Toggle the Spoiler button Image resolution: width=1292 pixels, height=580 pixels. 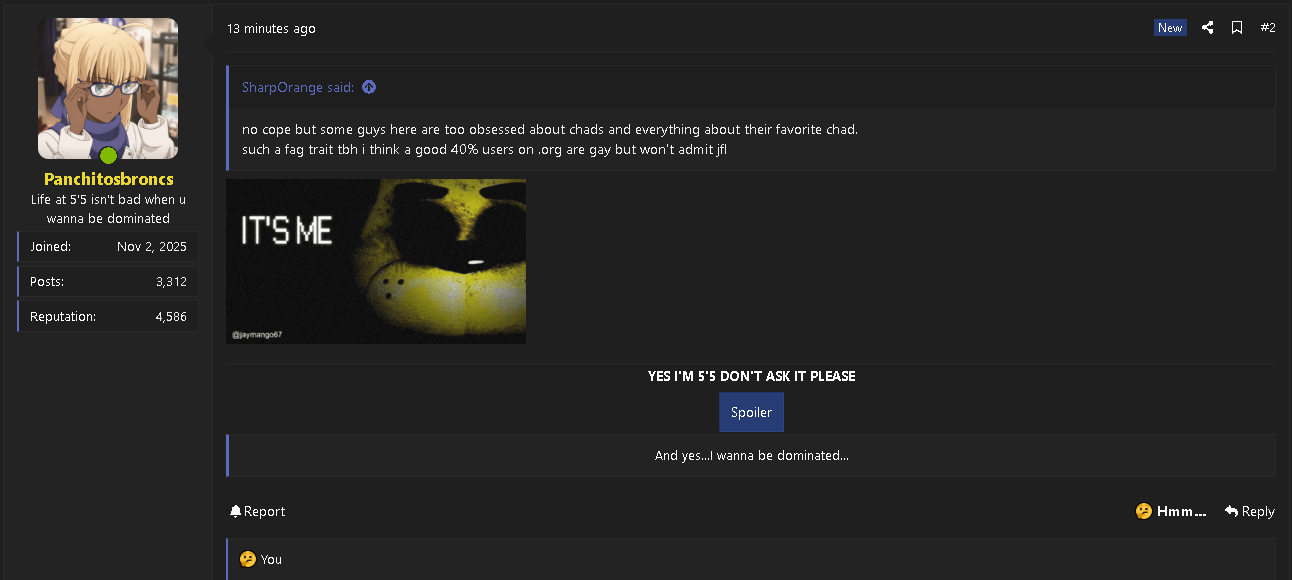[x=751, y=412]
